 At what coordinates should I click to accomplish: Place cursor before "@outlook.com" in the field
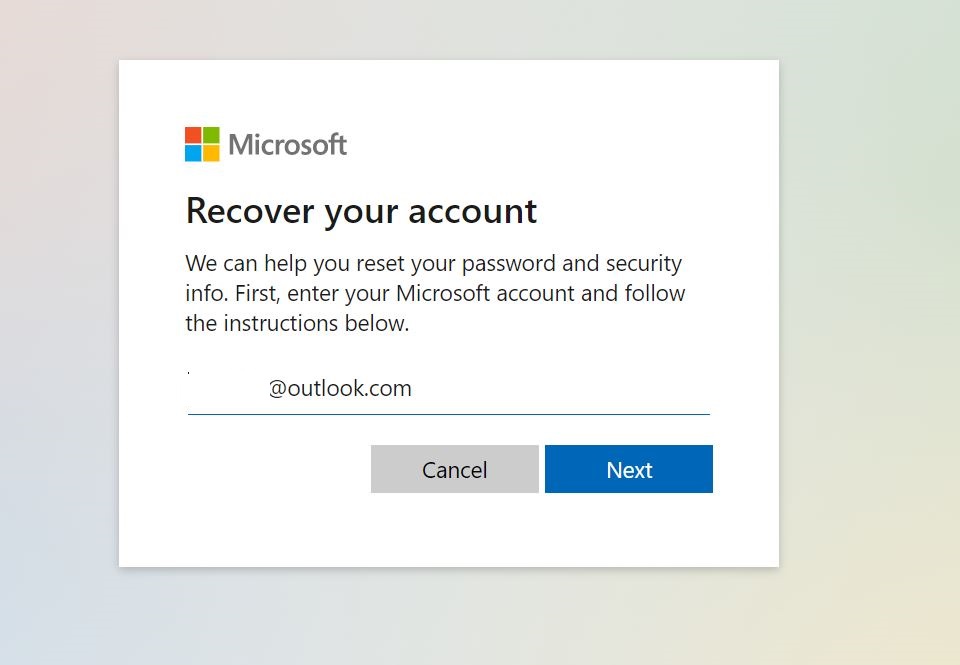tap(268, 388)
